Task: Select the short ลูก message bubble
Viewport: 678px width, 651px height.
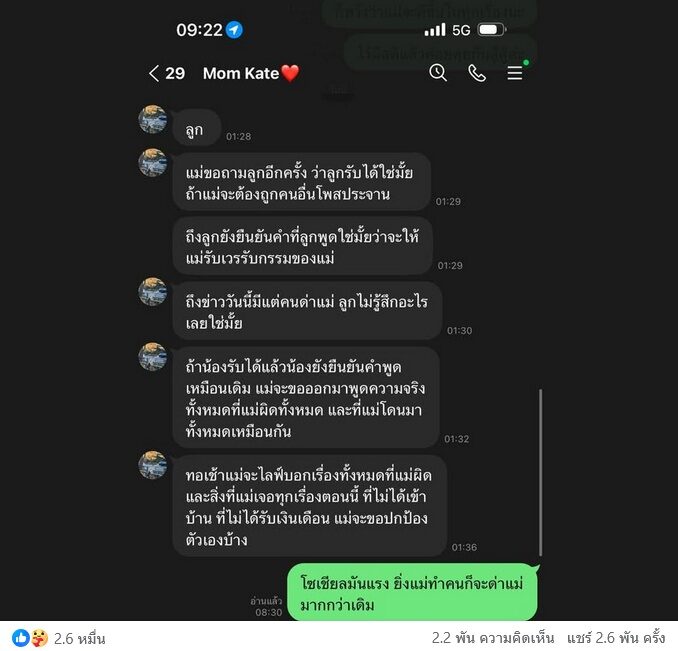Action: [x=196, y=129]
